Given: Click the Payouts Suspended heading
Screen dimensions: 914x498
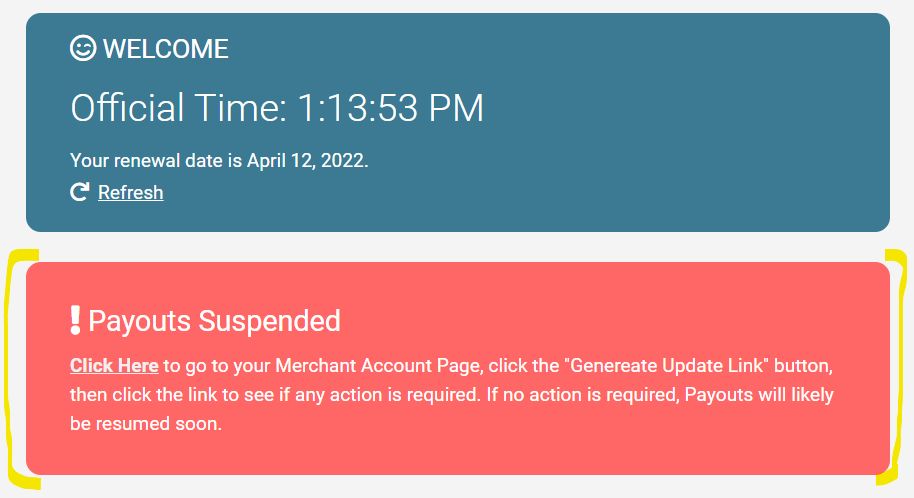Looking at the screenshot, I should [214, 321].
